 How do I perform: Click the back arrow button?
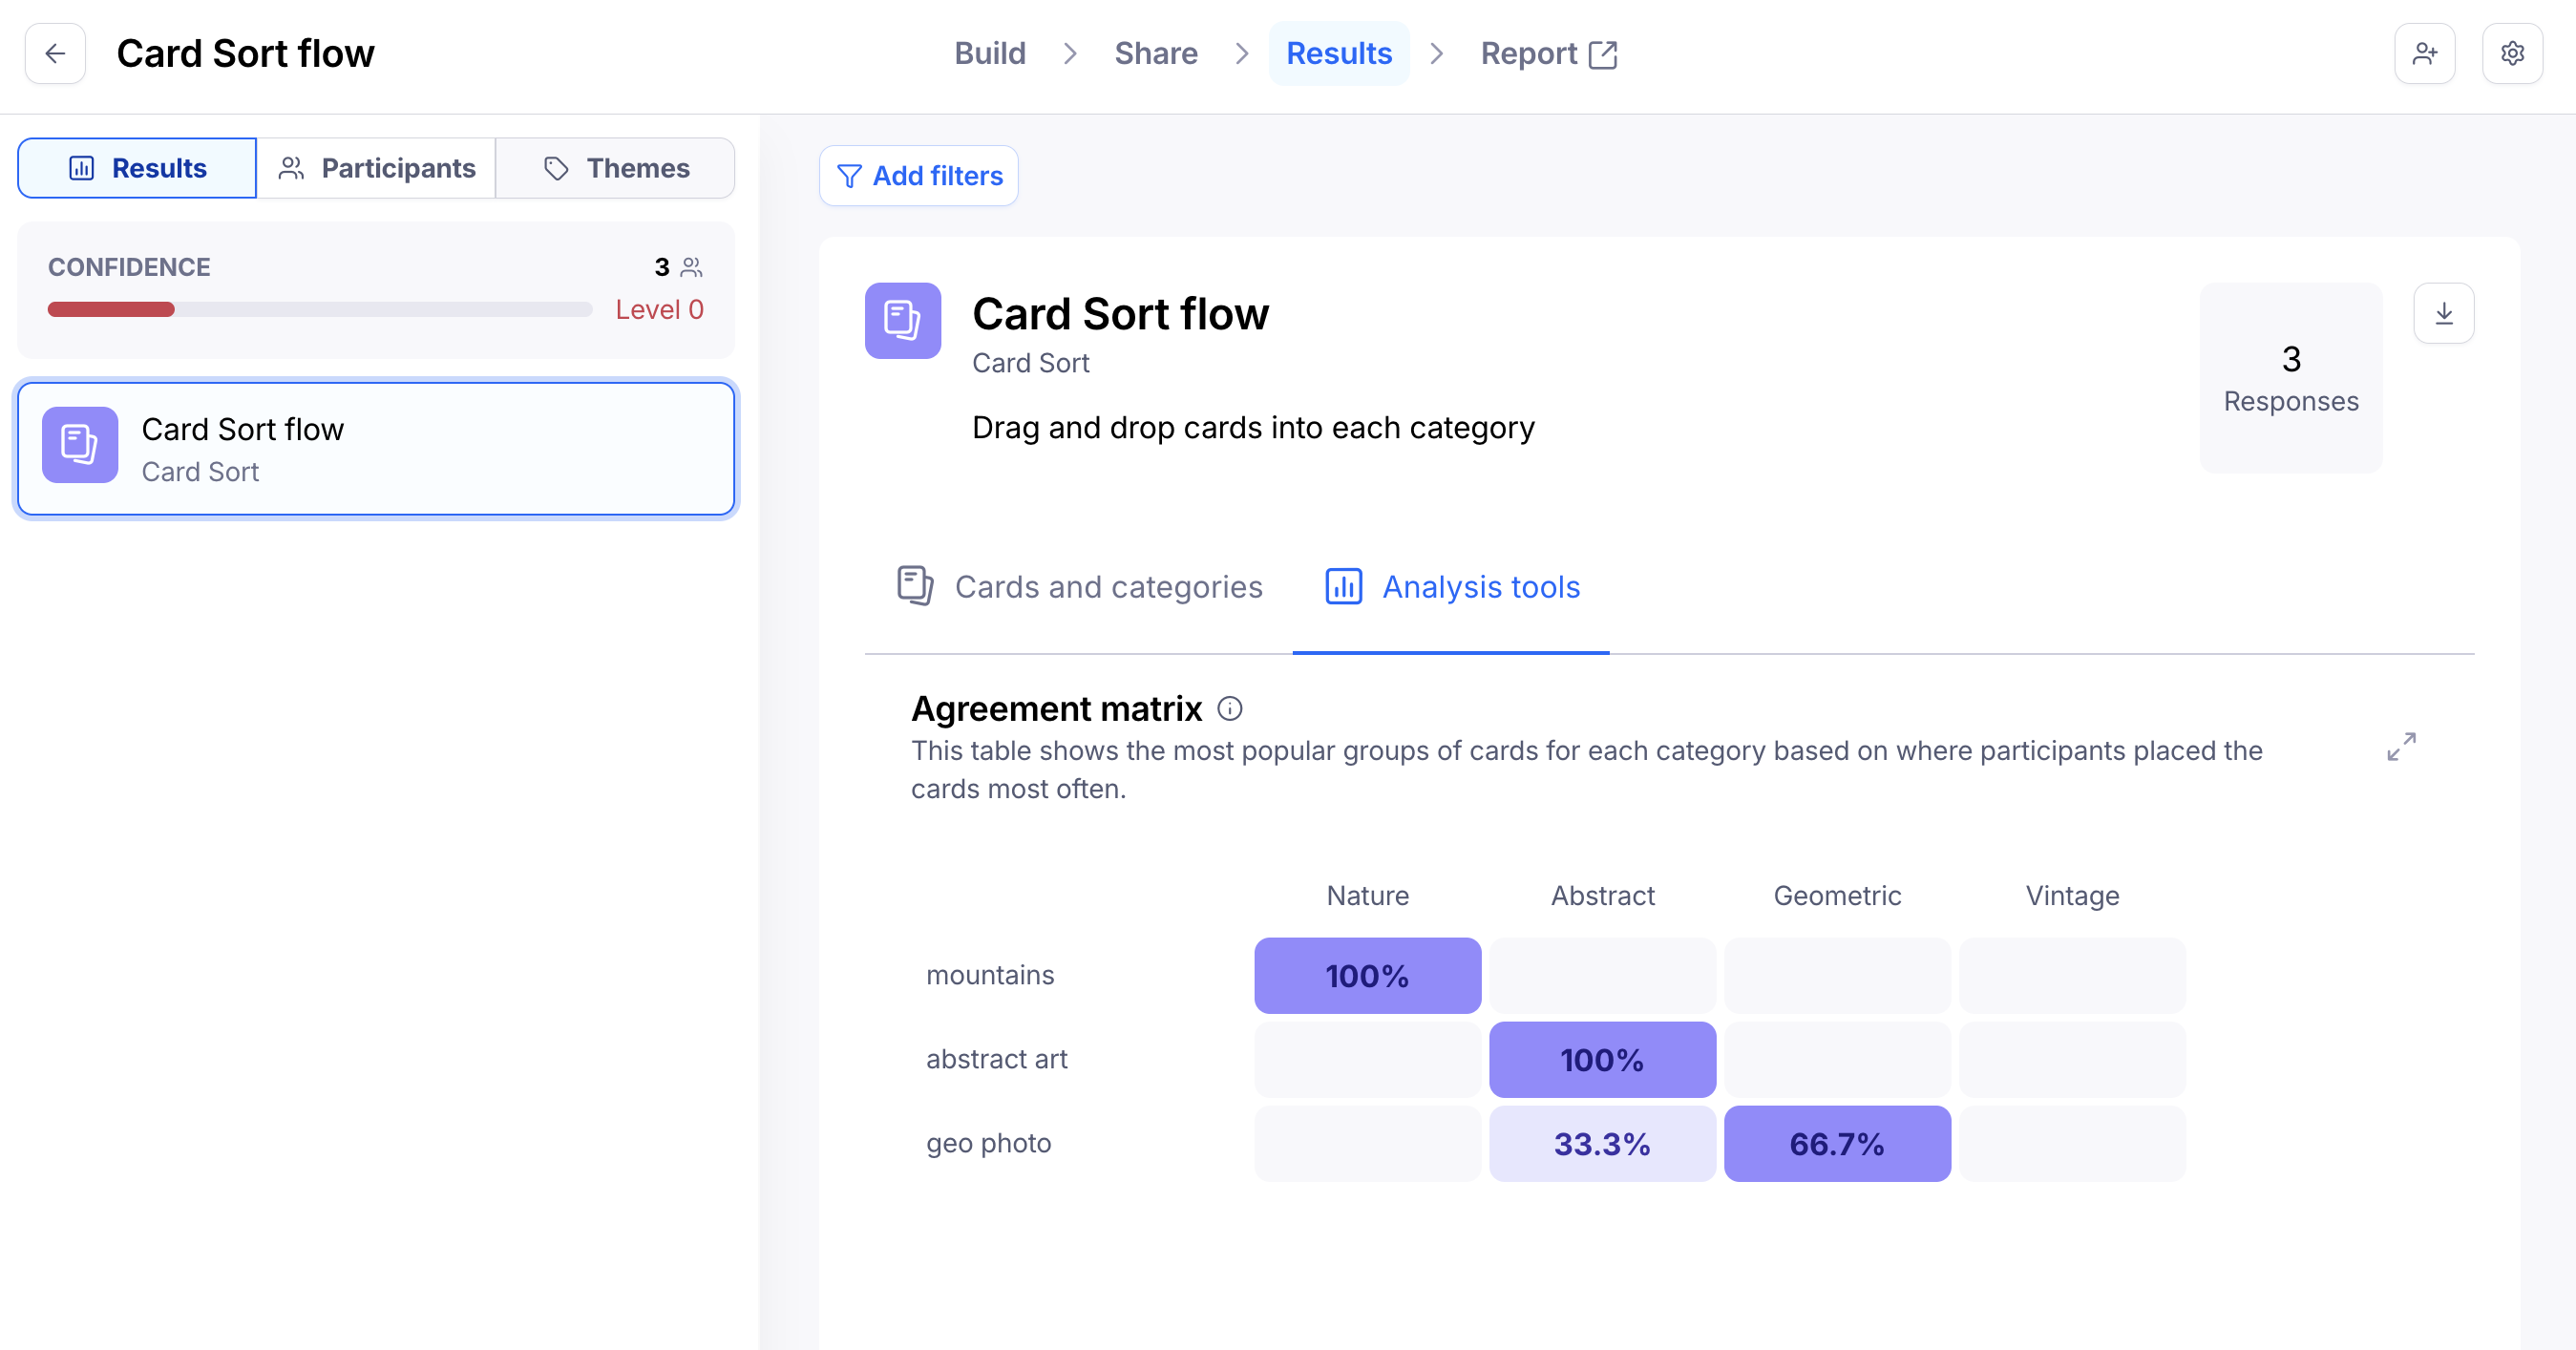[55, 53]
